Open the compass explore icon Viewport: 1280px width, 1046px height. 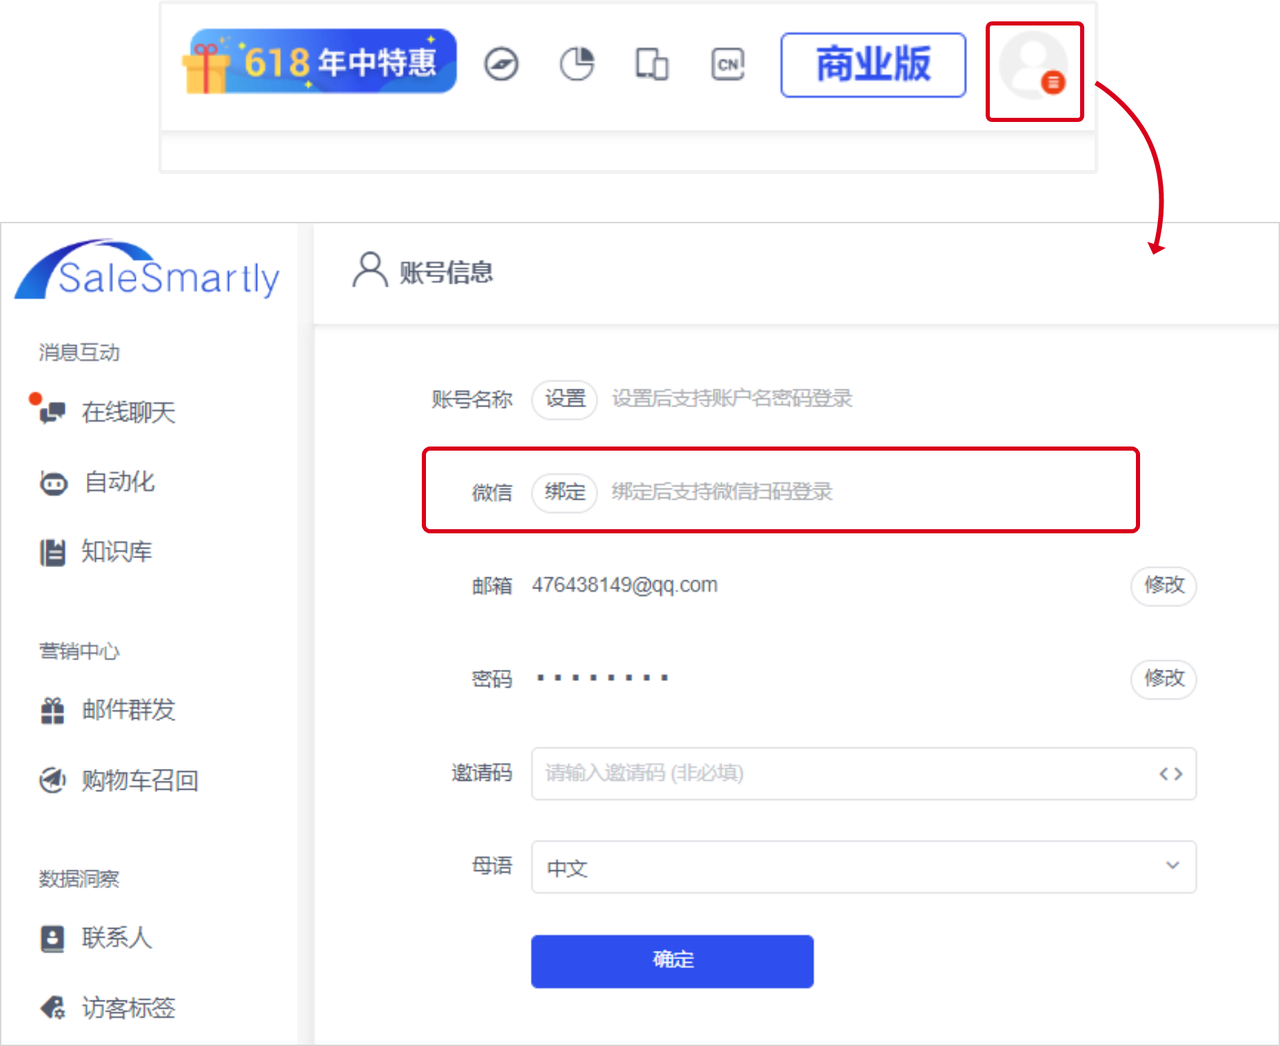click(501, 65)
